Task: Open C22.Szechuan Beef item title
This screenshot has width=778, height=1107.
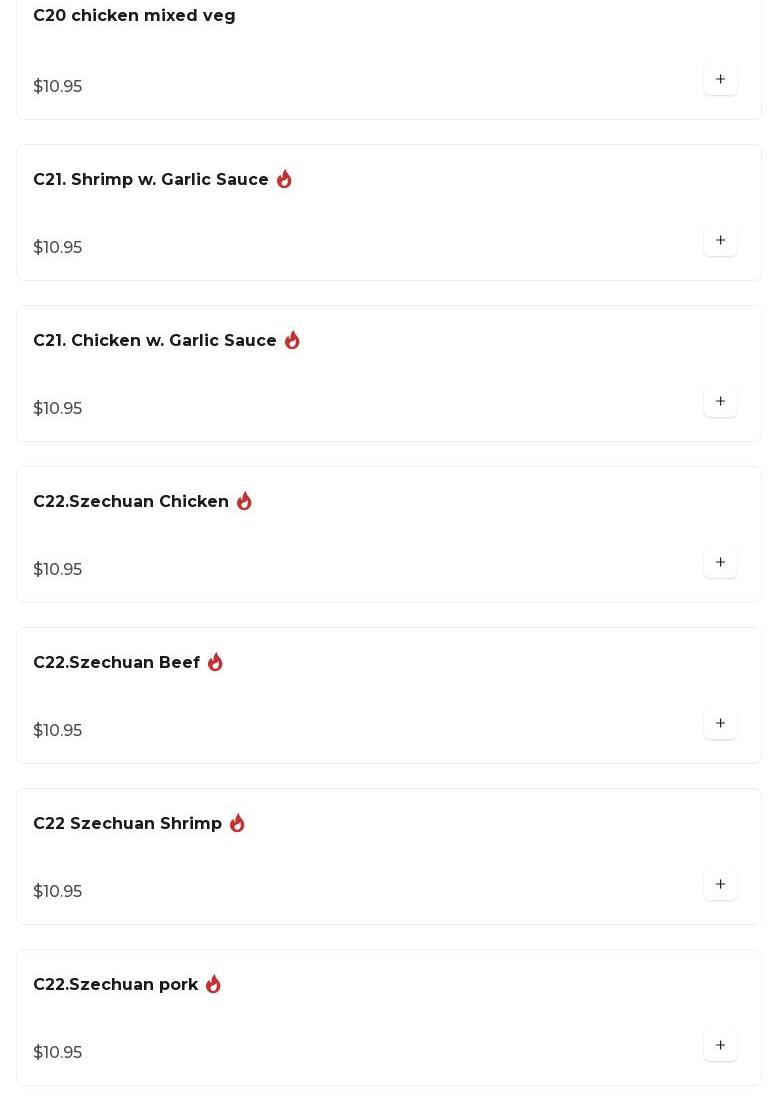Action: 116,662
